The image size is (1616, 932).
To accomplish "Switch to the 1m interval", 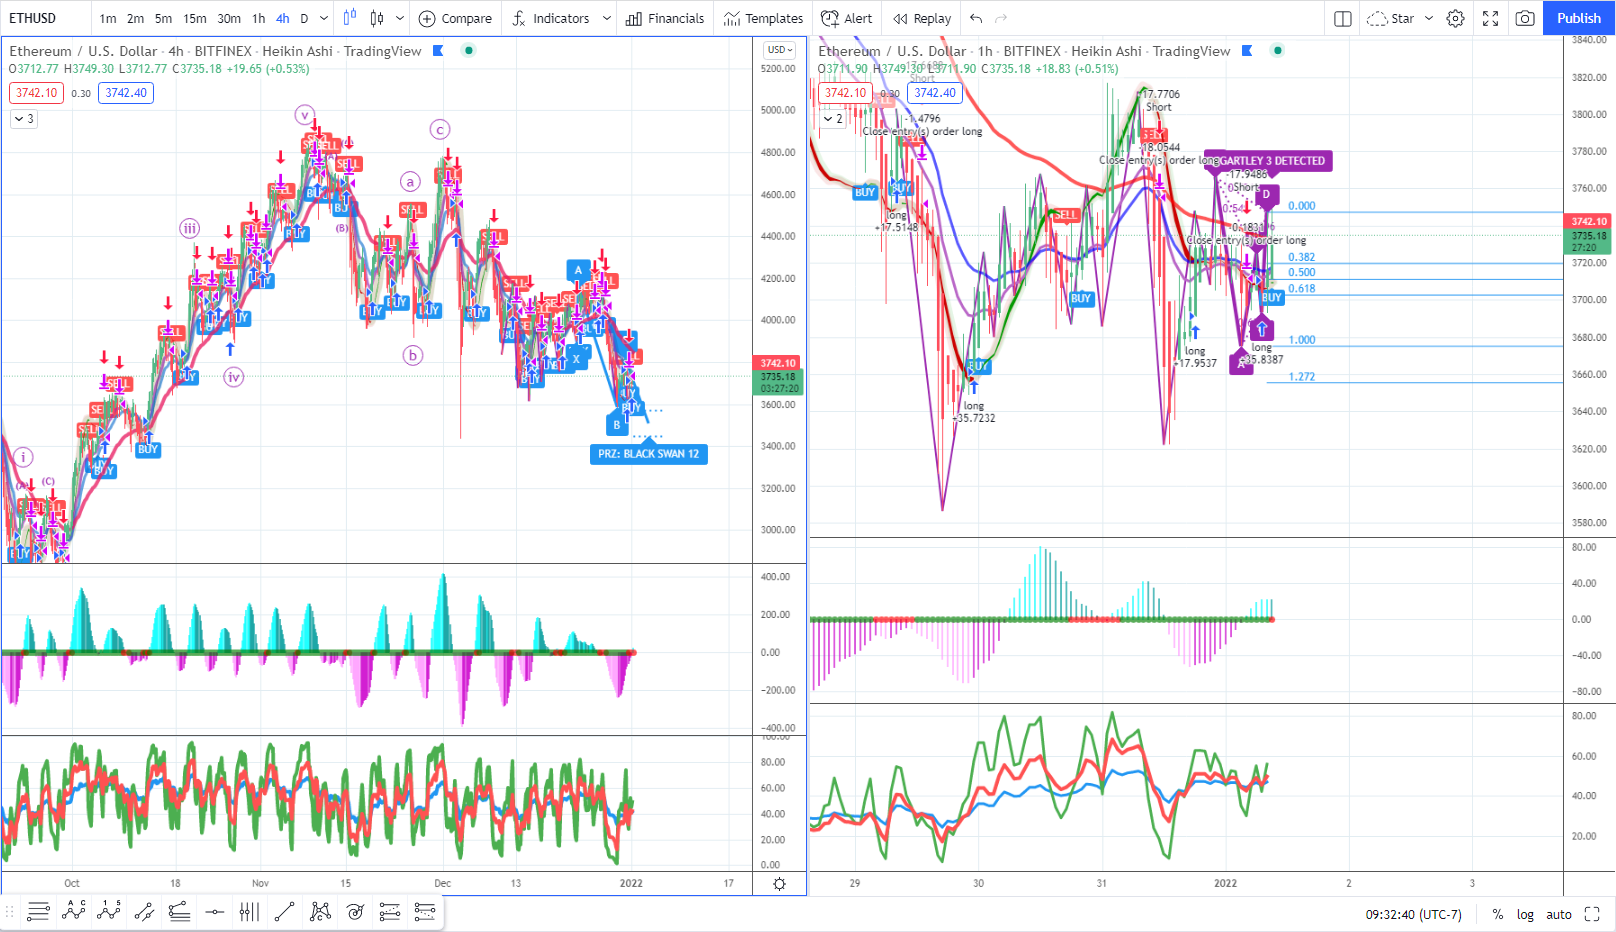I will [108, 18].
